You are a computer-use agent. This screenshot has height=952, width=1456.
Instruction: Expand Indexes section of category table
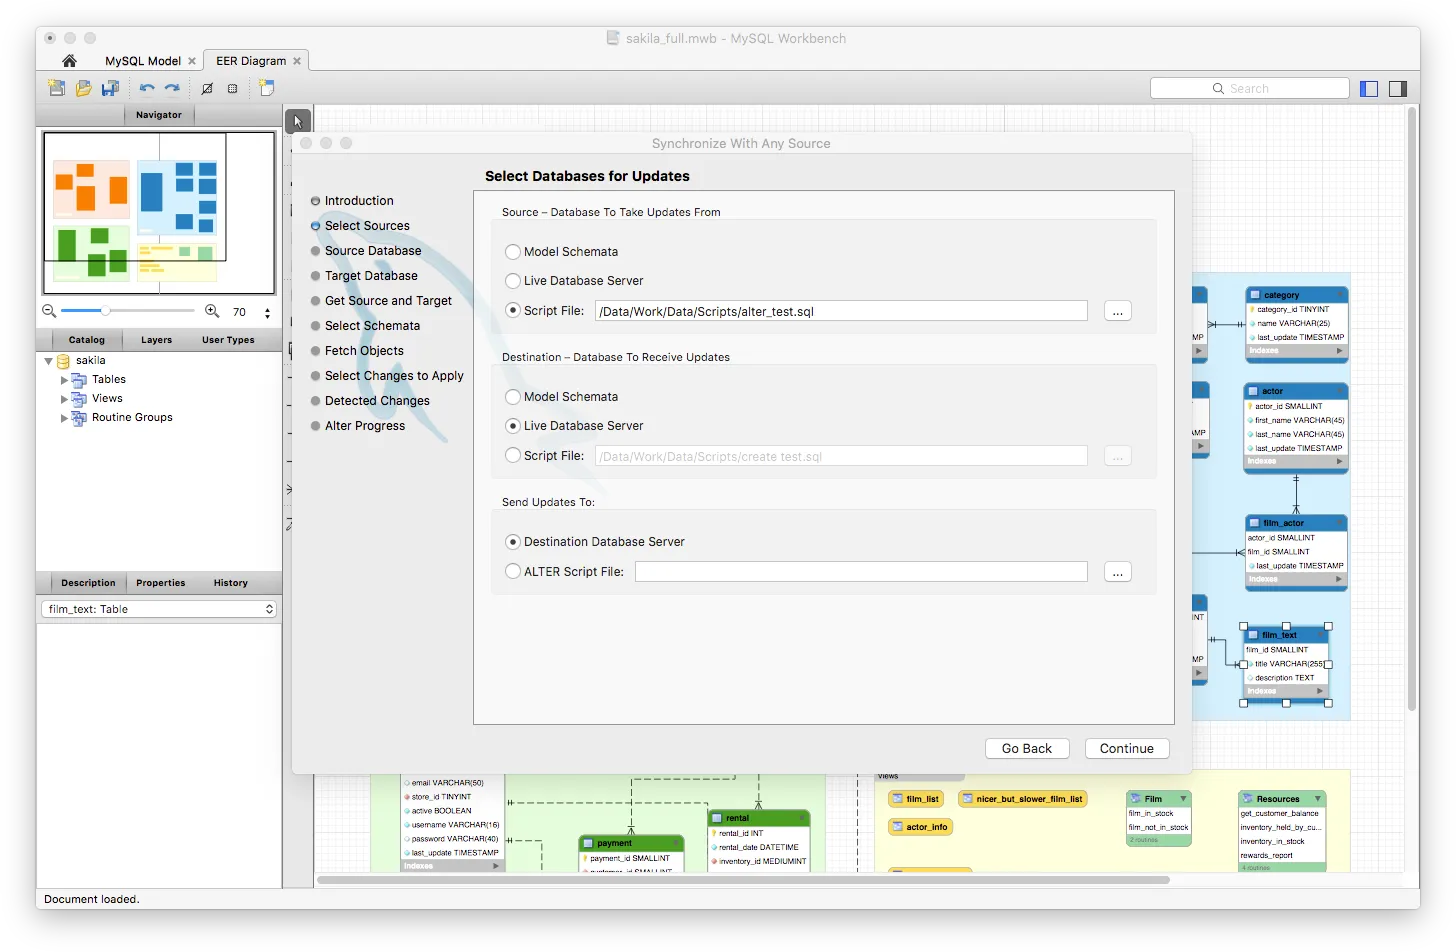1339,351
